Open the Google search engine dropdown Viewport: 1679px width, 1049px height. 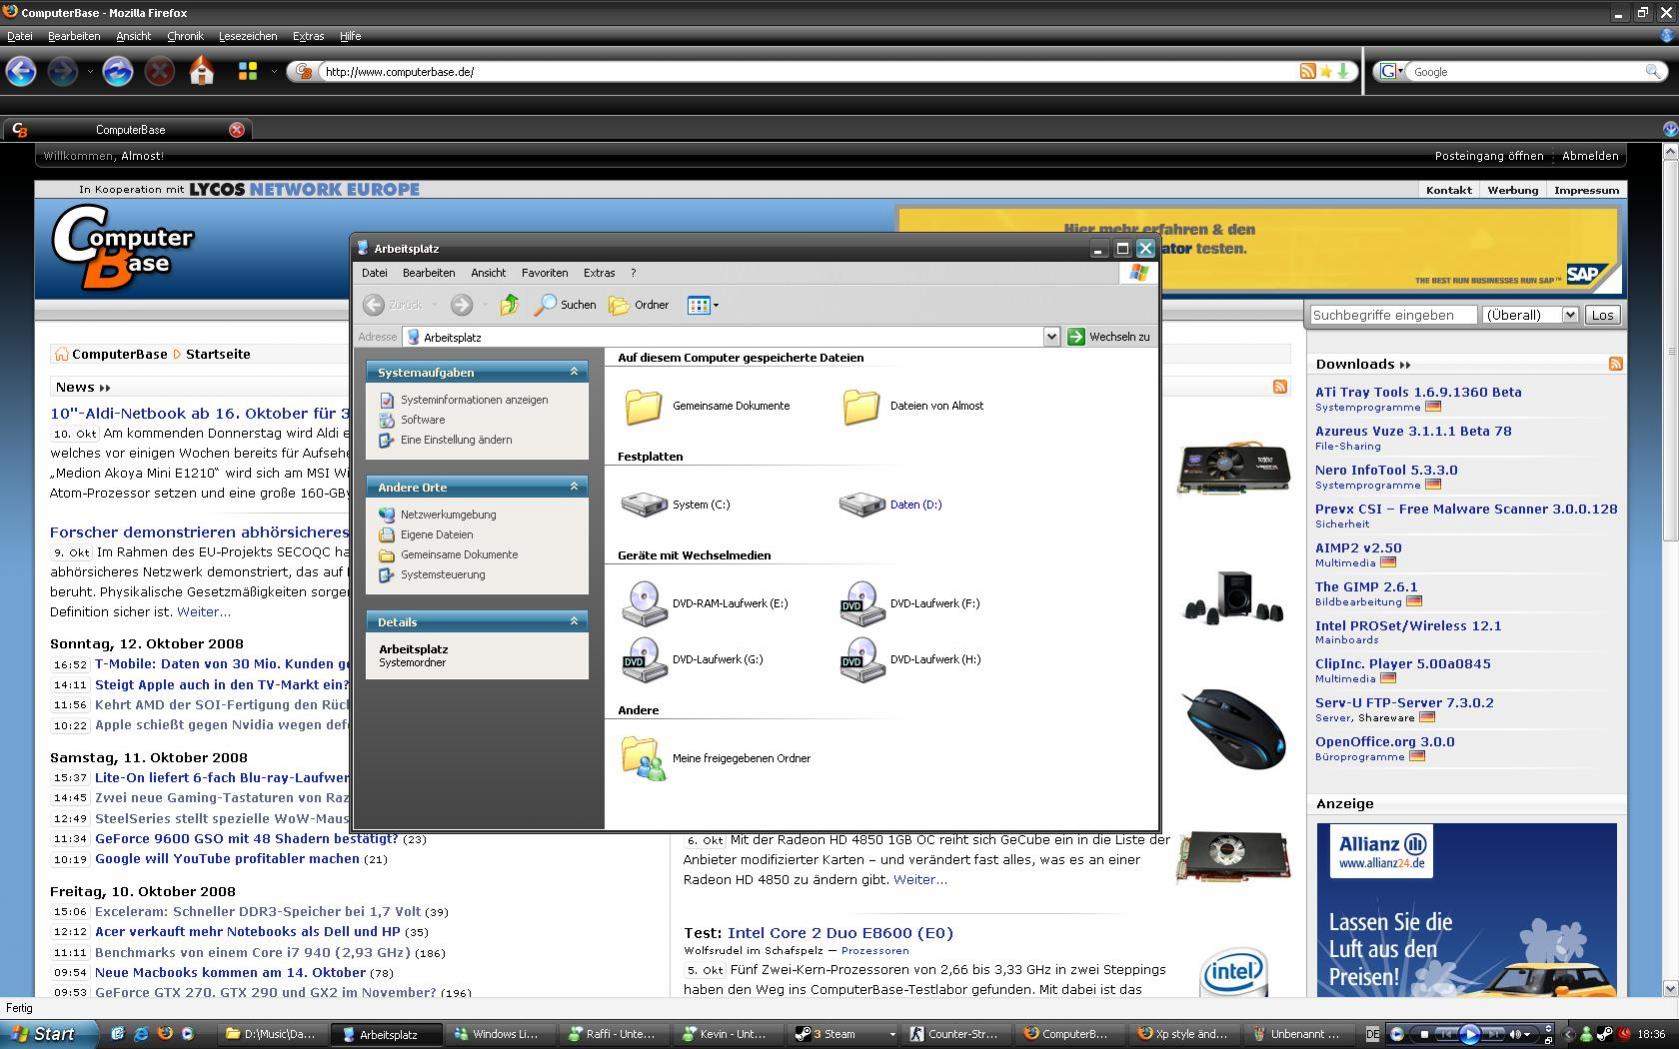(x=1392, y=71)
